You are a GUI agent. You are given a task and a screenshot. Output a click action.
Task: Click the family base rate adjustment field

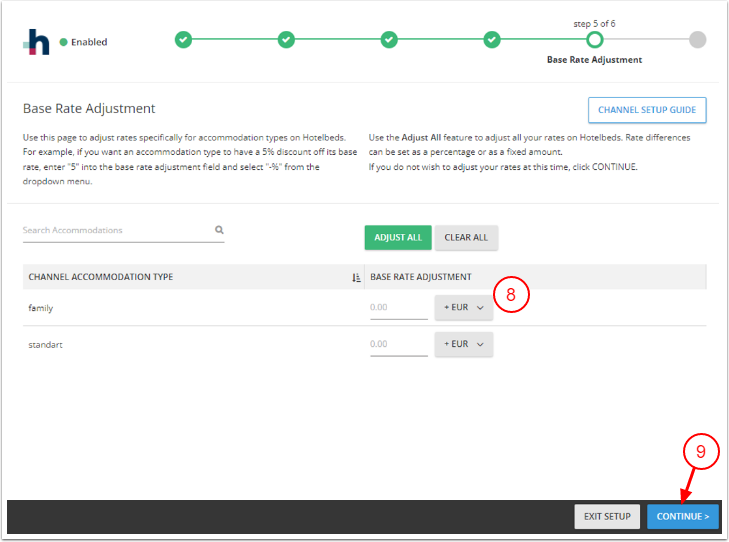[x=398, y=308]
